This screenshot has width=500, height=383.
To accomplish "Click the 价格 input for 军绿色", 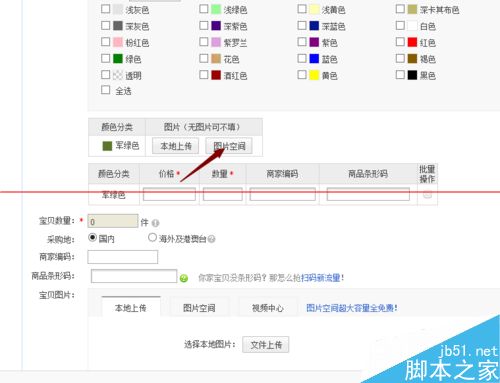I will (169, 194).
